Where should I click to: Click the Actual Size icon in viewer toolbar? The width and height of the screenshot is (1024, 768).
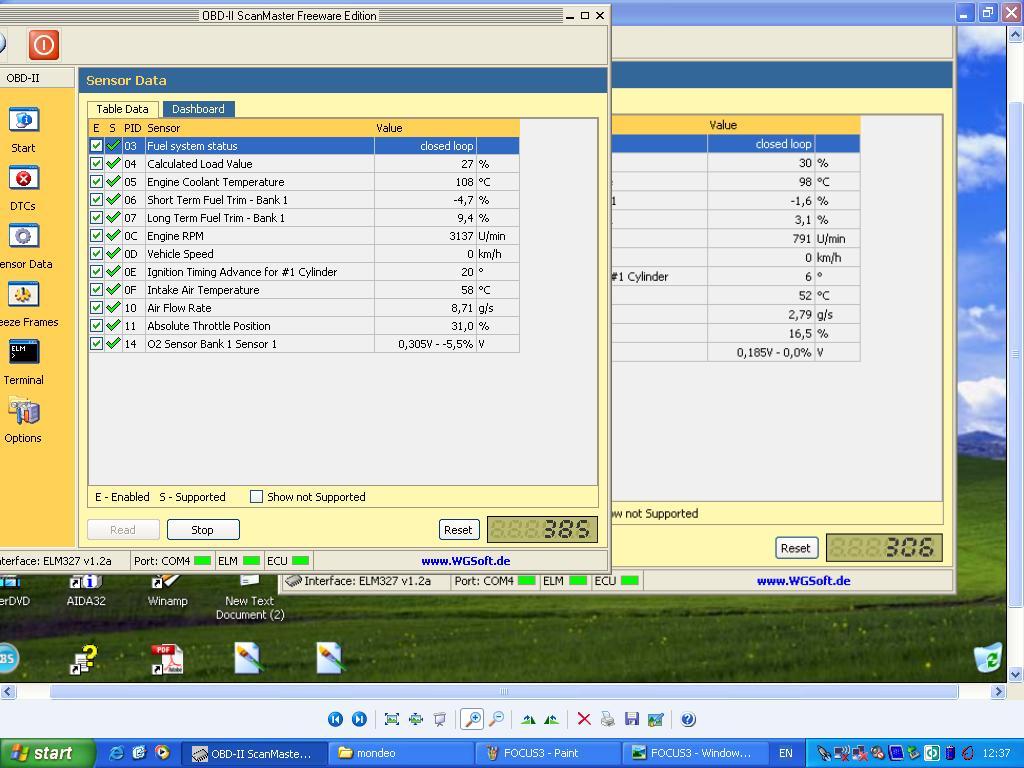tap(416, 719)
